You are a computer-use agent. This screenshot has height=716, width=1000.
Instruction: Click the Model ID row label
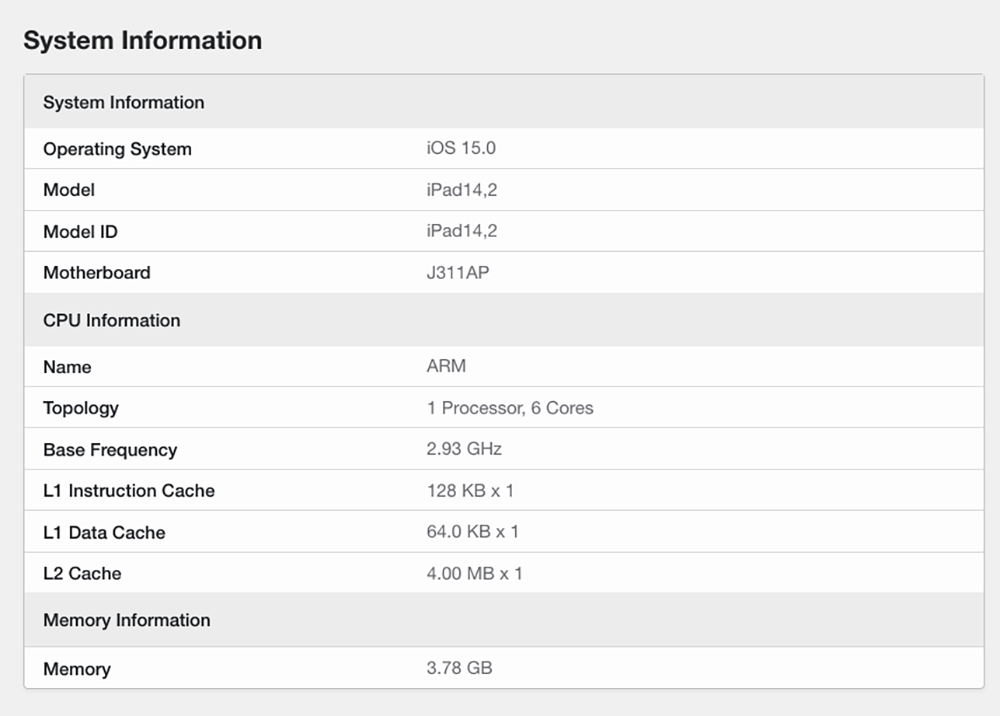(x=80, y=231)
